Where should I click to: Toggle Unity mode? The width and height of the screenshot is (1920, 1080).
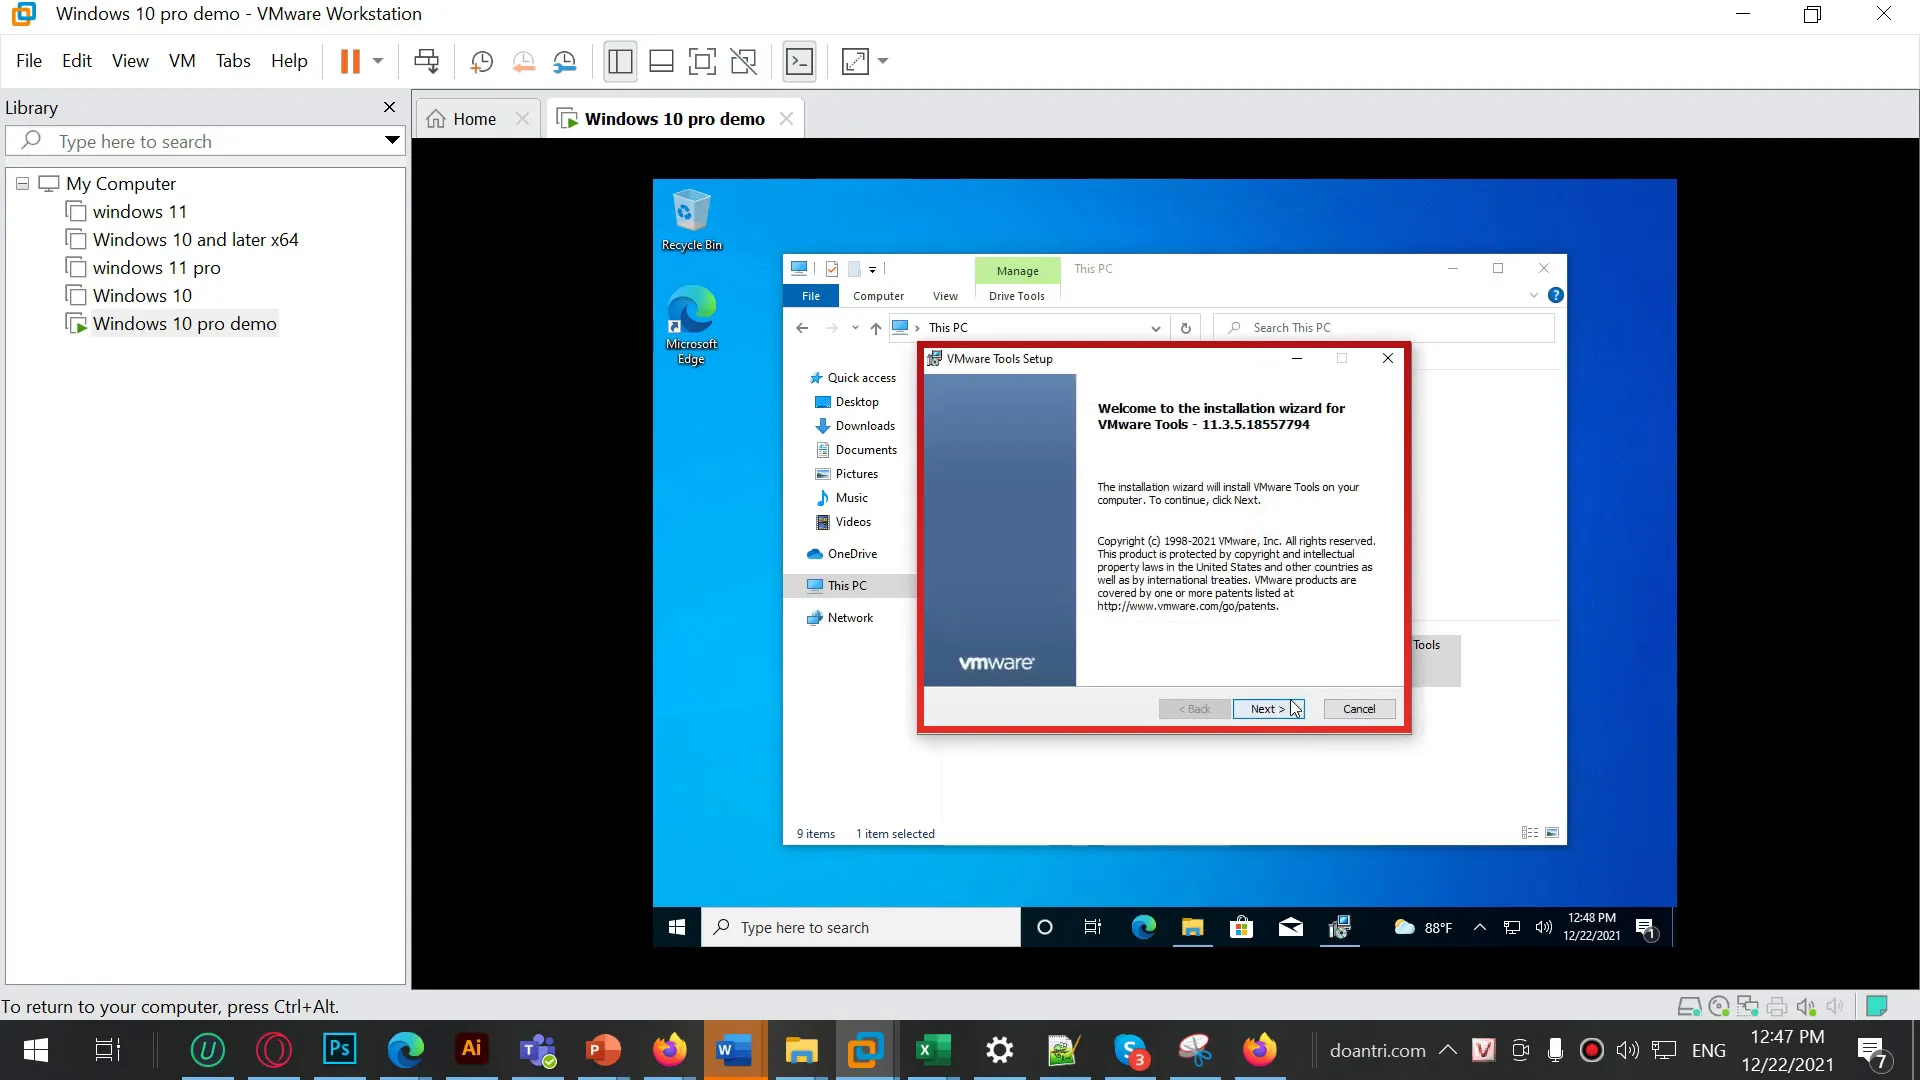tap(744, 61)
